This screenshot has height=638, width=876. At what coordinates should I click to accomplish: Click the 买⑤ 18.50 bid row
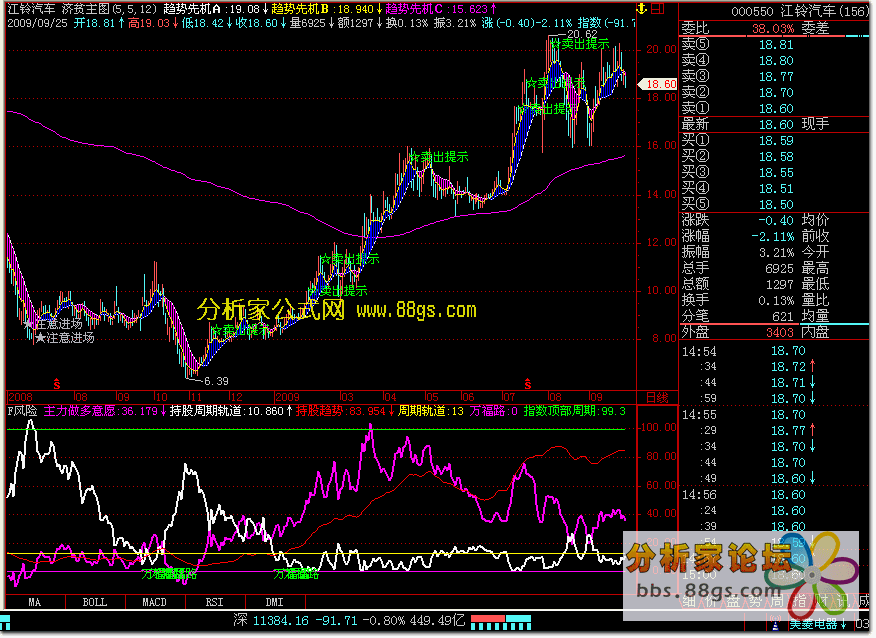click(x=774, y=204)
